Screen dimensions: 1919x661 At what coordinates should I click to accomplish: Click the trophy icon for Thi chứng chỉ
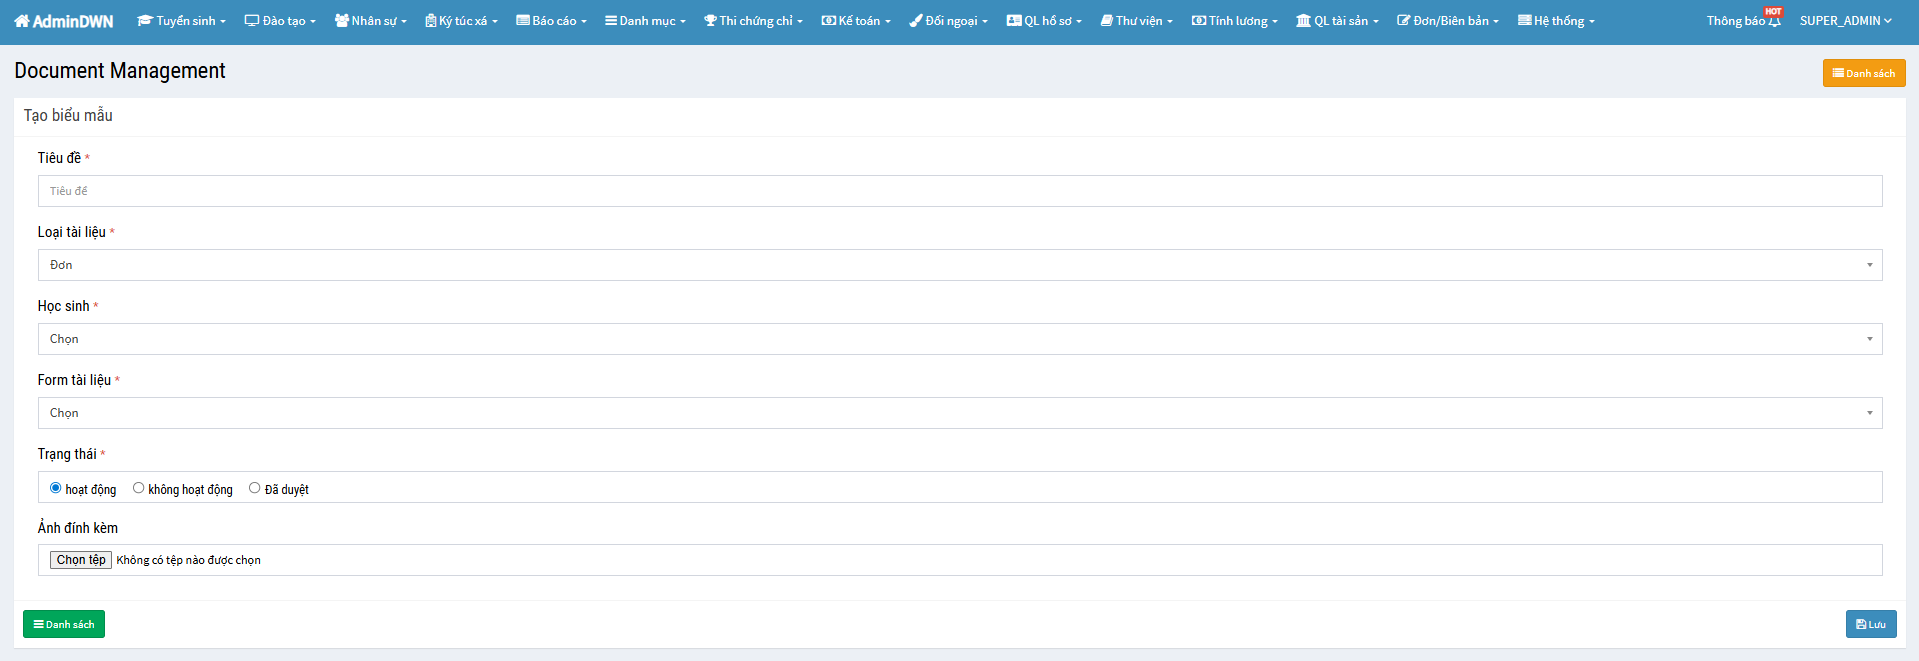tap(710, 21)
